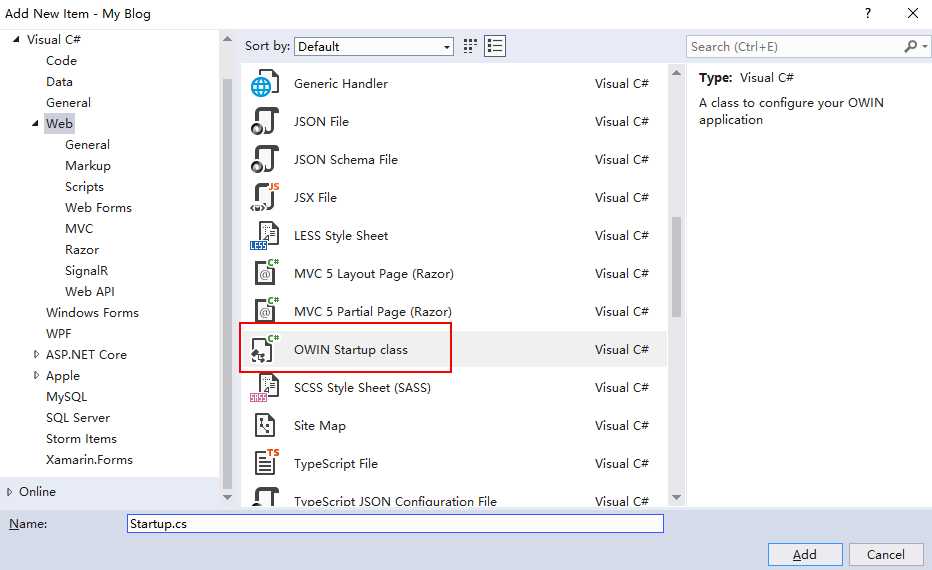
Task: Click the MVC 5 Layout Page icon
Action: tap(265, 273)
